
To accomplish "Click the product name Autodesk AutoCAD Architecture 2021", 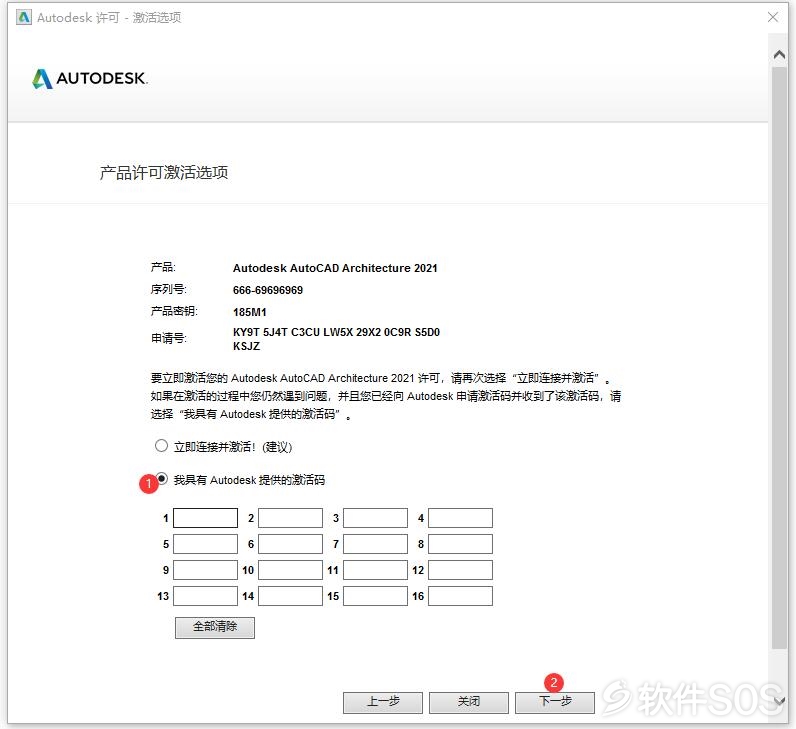I will tap(335, 268).
